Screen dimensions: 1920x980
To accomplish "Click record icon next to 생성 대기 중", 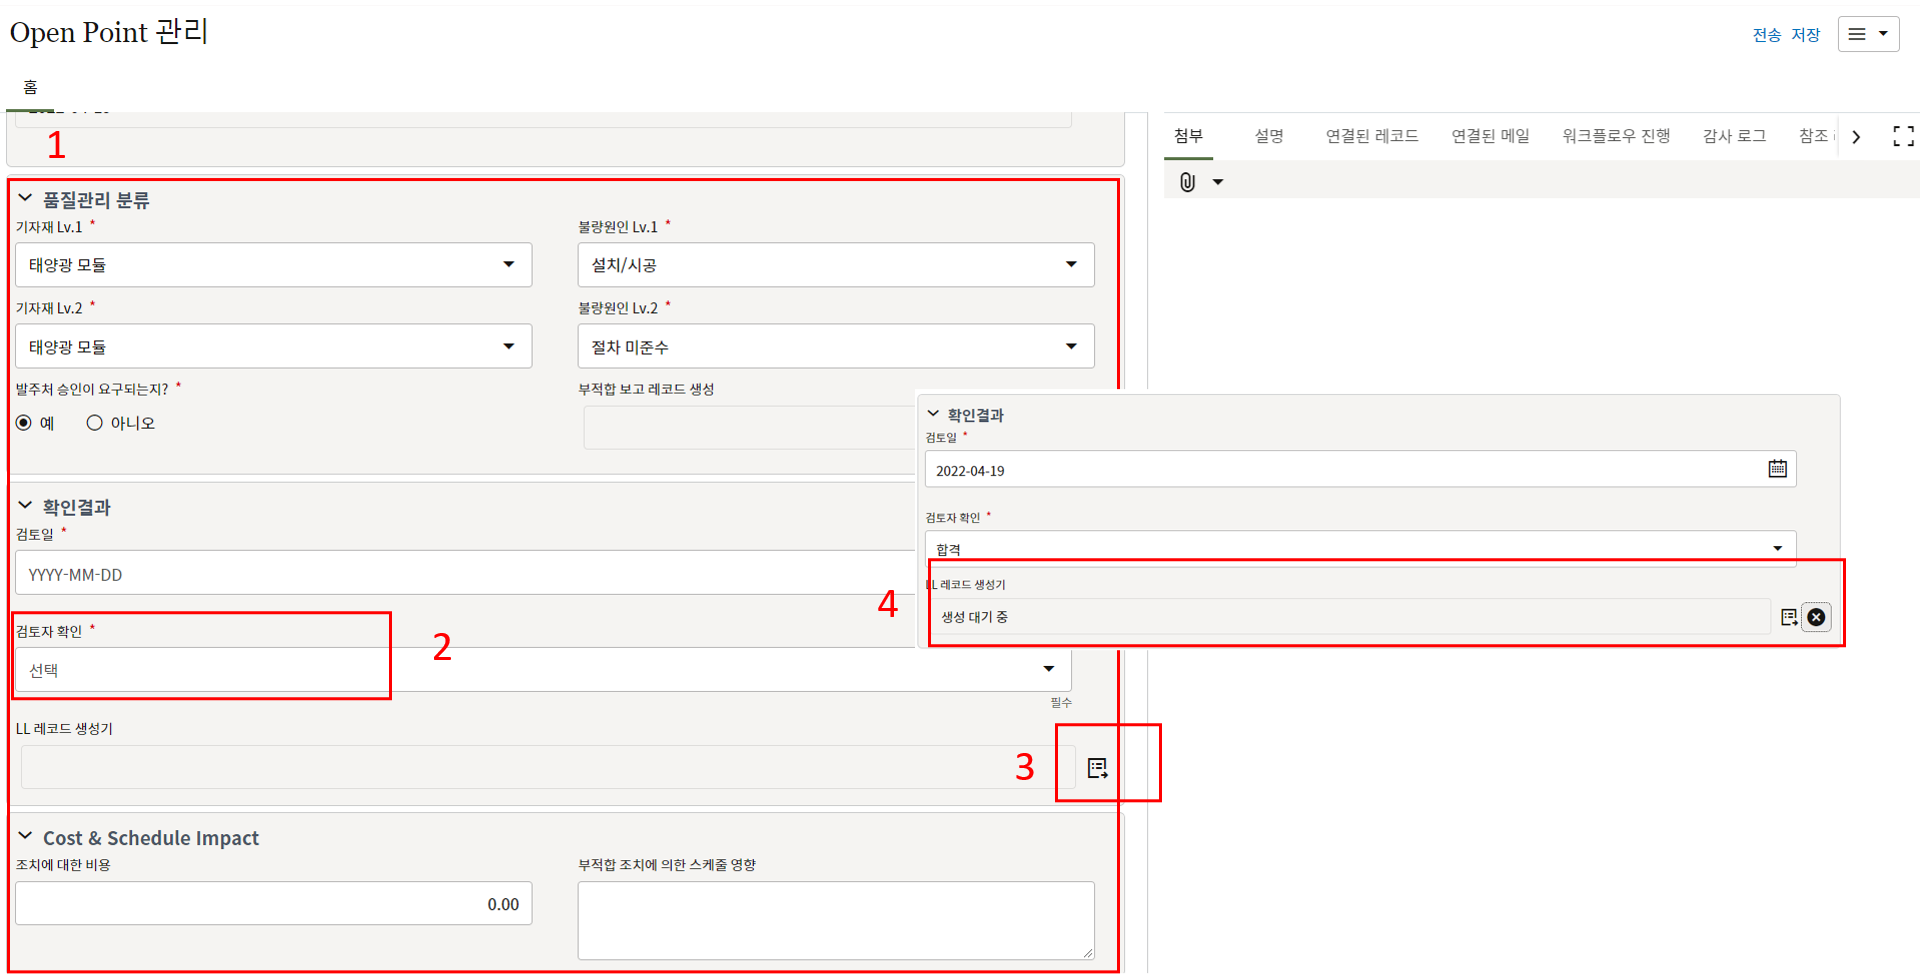I will tap(1789, 617).
